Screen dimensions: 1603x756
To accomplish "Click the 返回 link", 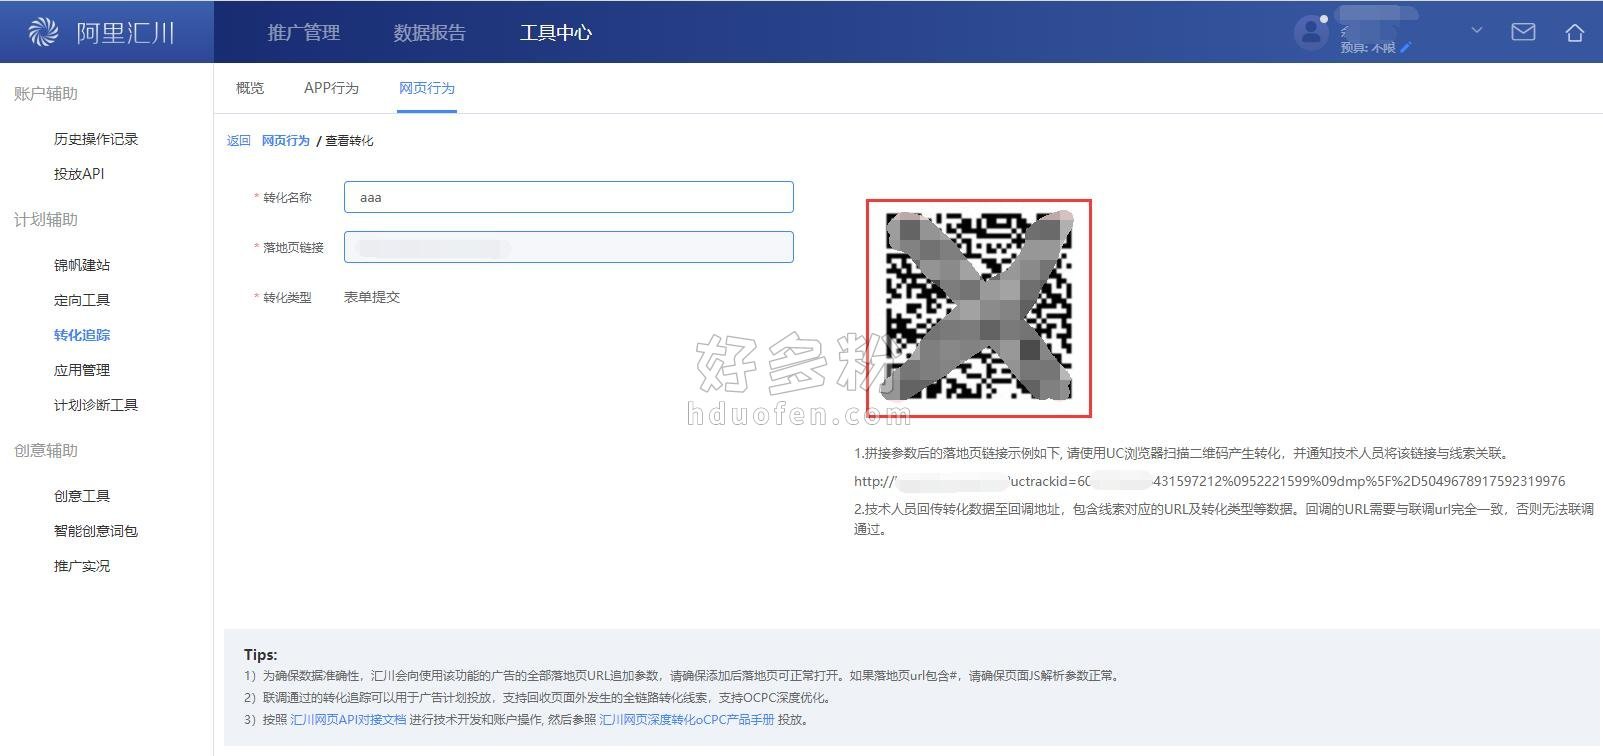I will pos(239,141).
